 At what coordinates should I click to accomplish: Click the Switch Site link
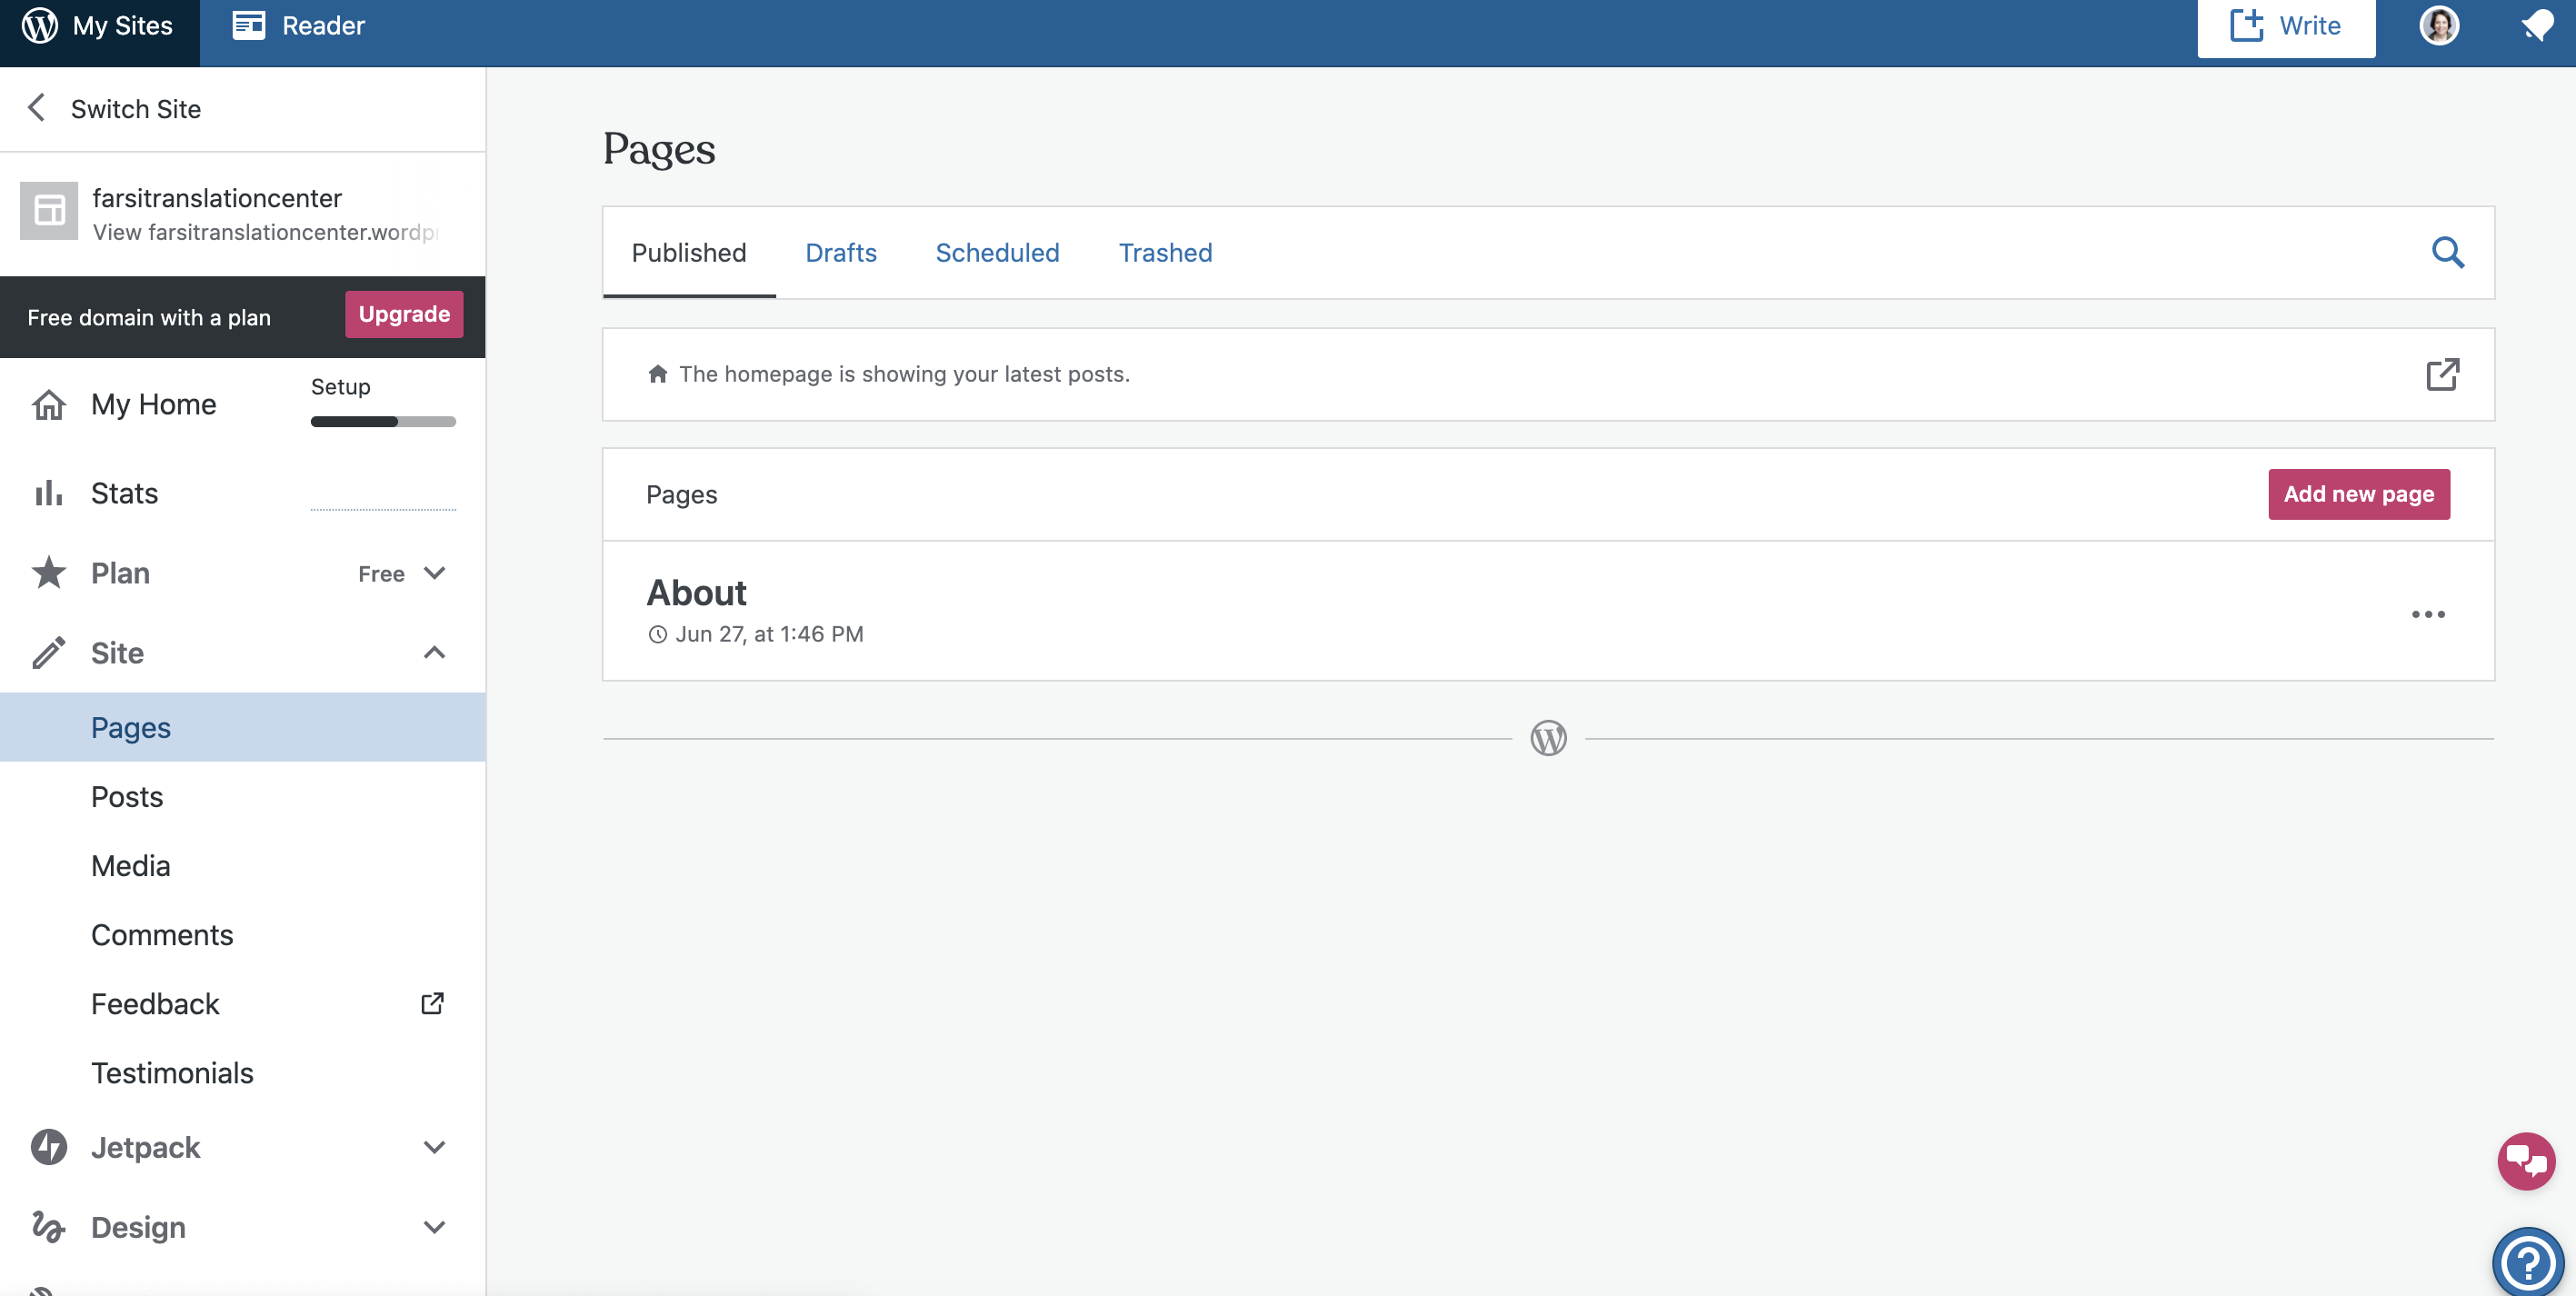coord(136,108)
